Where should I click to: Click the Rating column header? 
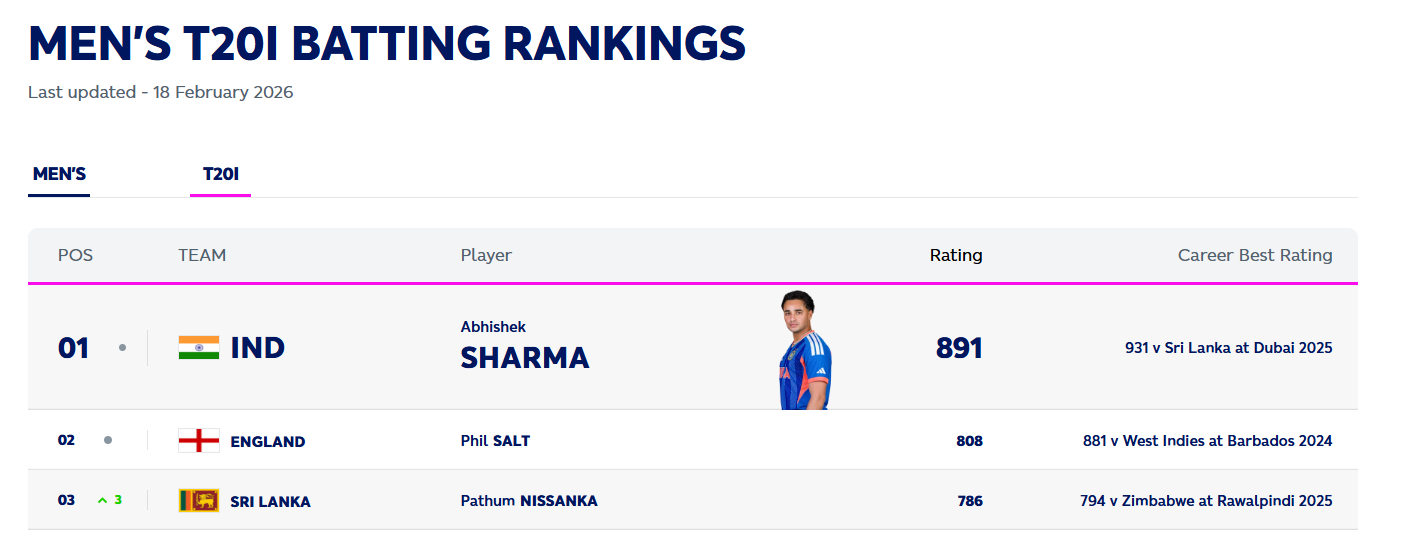tap(956, 255)
